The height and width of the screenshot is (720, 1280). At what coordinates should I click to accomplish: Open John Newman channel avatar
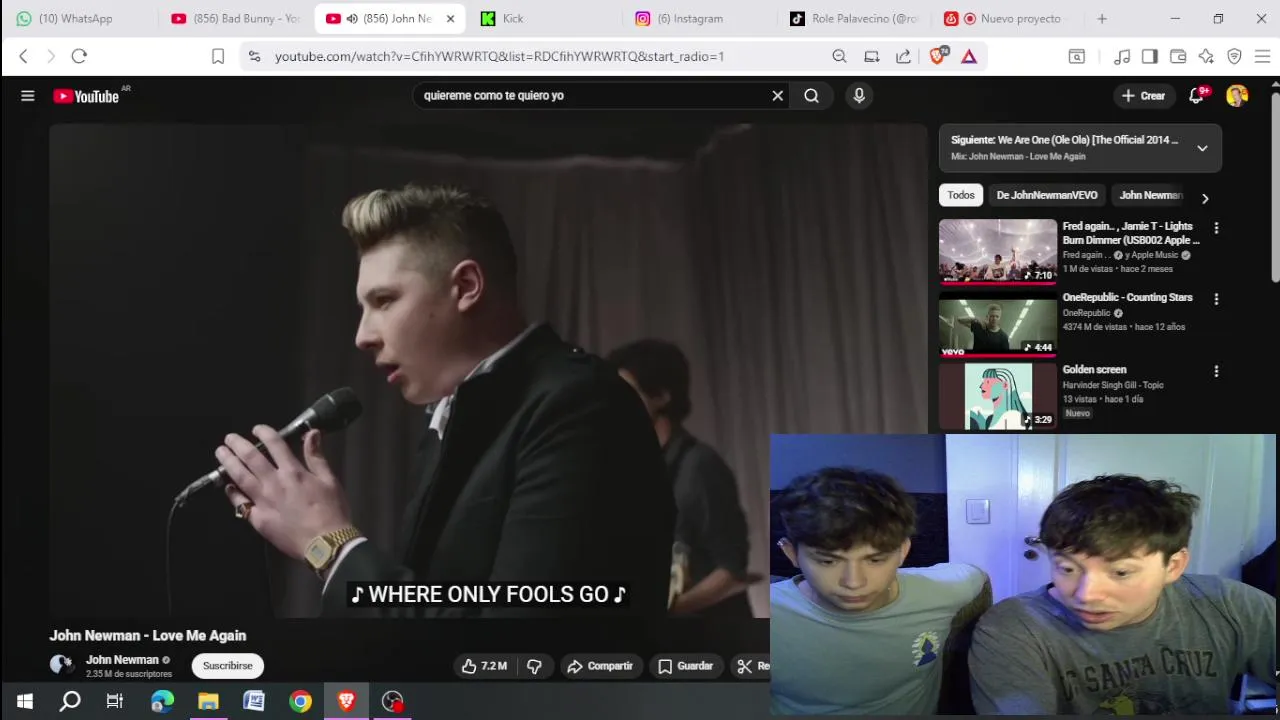[61, 664]
